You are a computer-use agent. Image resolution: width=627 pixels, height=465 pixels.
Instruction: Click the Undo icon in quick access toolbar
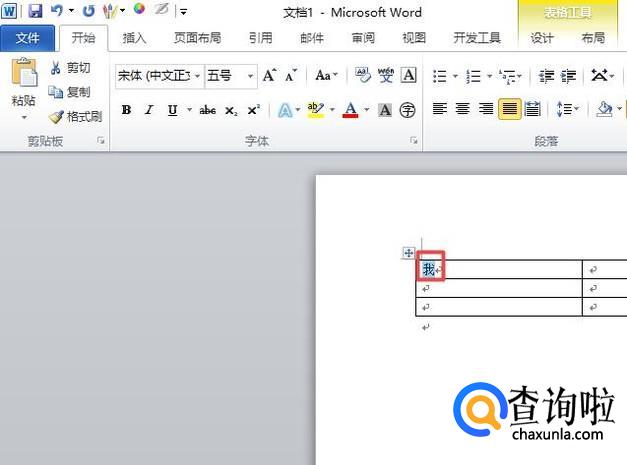(x=56, y=11)
